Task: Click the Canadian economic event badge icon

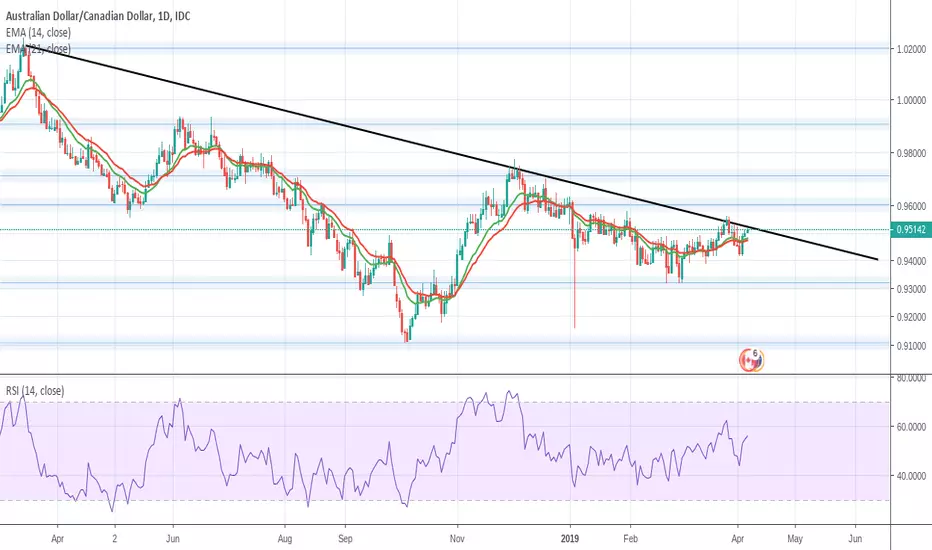Action: 751,360
